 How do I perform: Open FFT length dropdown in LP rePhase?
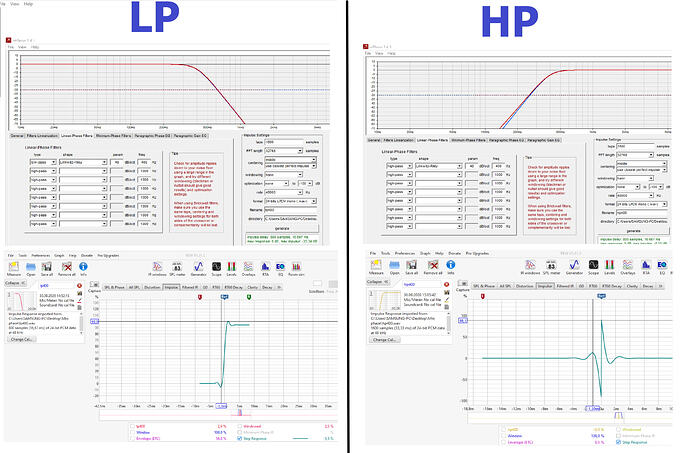click(283, 151)
